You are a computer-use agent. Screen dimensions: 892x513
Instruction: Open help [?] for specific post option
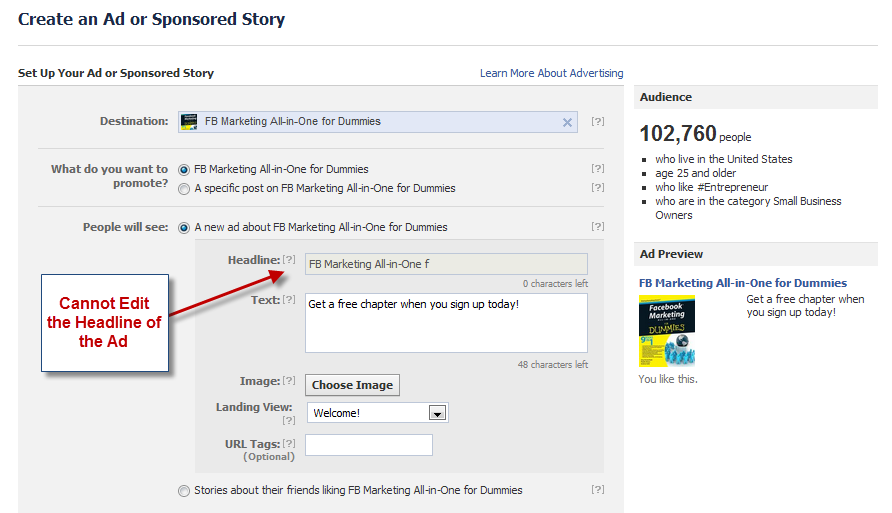pyautogui.click(x=597, y=187)
